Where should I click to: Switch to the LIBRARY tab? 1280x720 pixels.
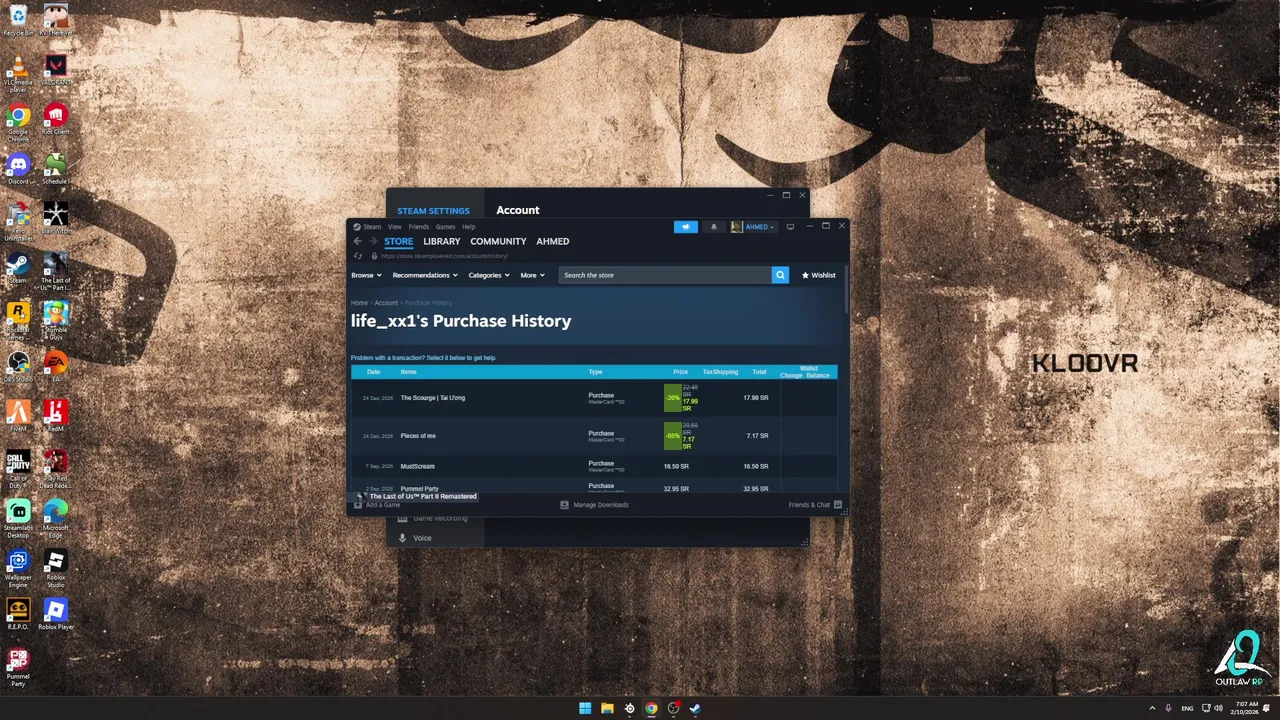pos(441,241)
